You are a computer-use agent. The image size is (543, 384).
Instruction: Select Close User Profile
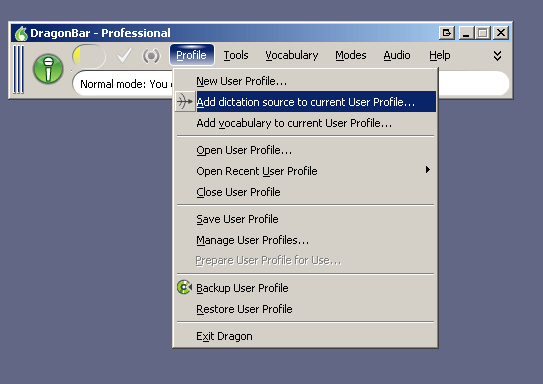305,192
